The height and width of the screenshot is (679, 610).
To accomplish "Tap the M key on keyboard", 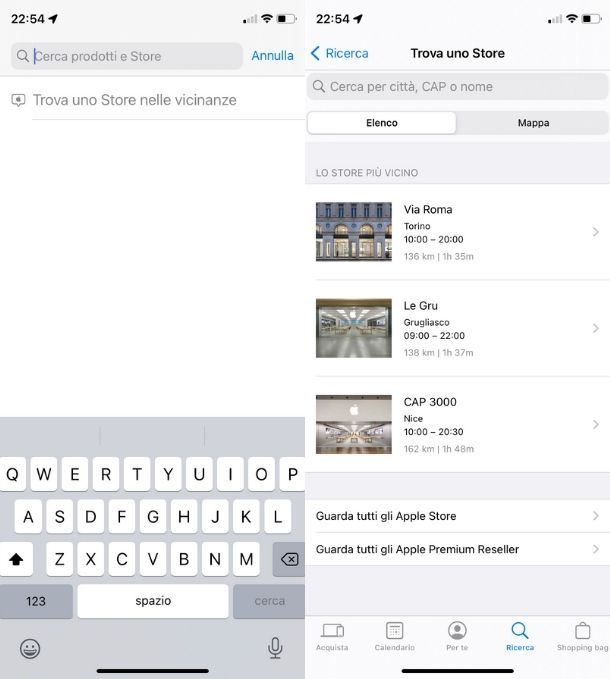I will coord(246,559).
